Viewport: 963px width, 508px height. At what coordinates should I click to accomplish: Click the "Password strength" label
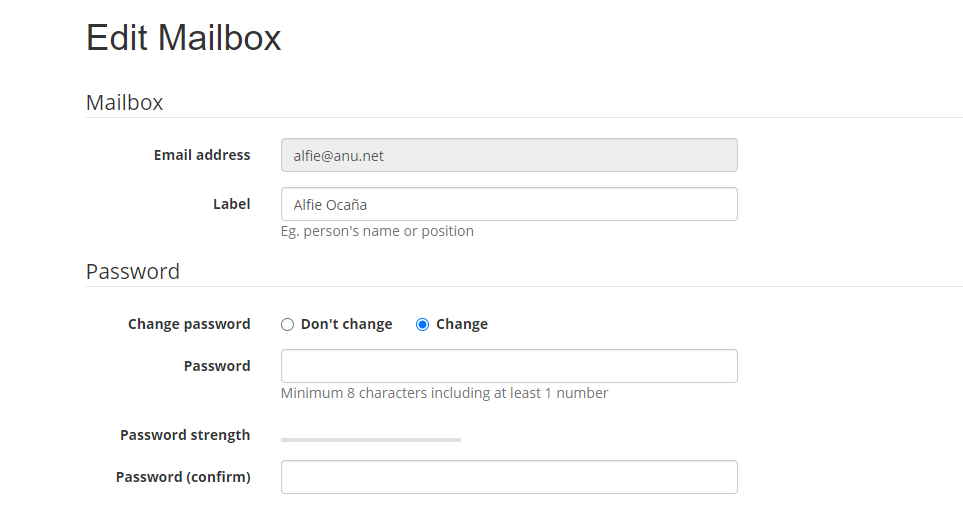185,435
